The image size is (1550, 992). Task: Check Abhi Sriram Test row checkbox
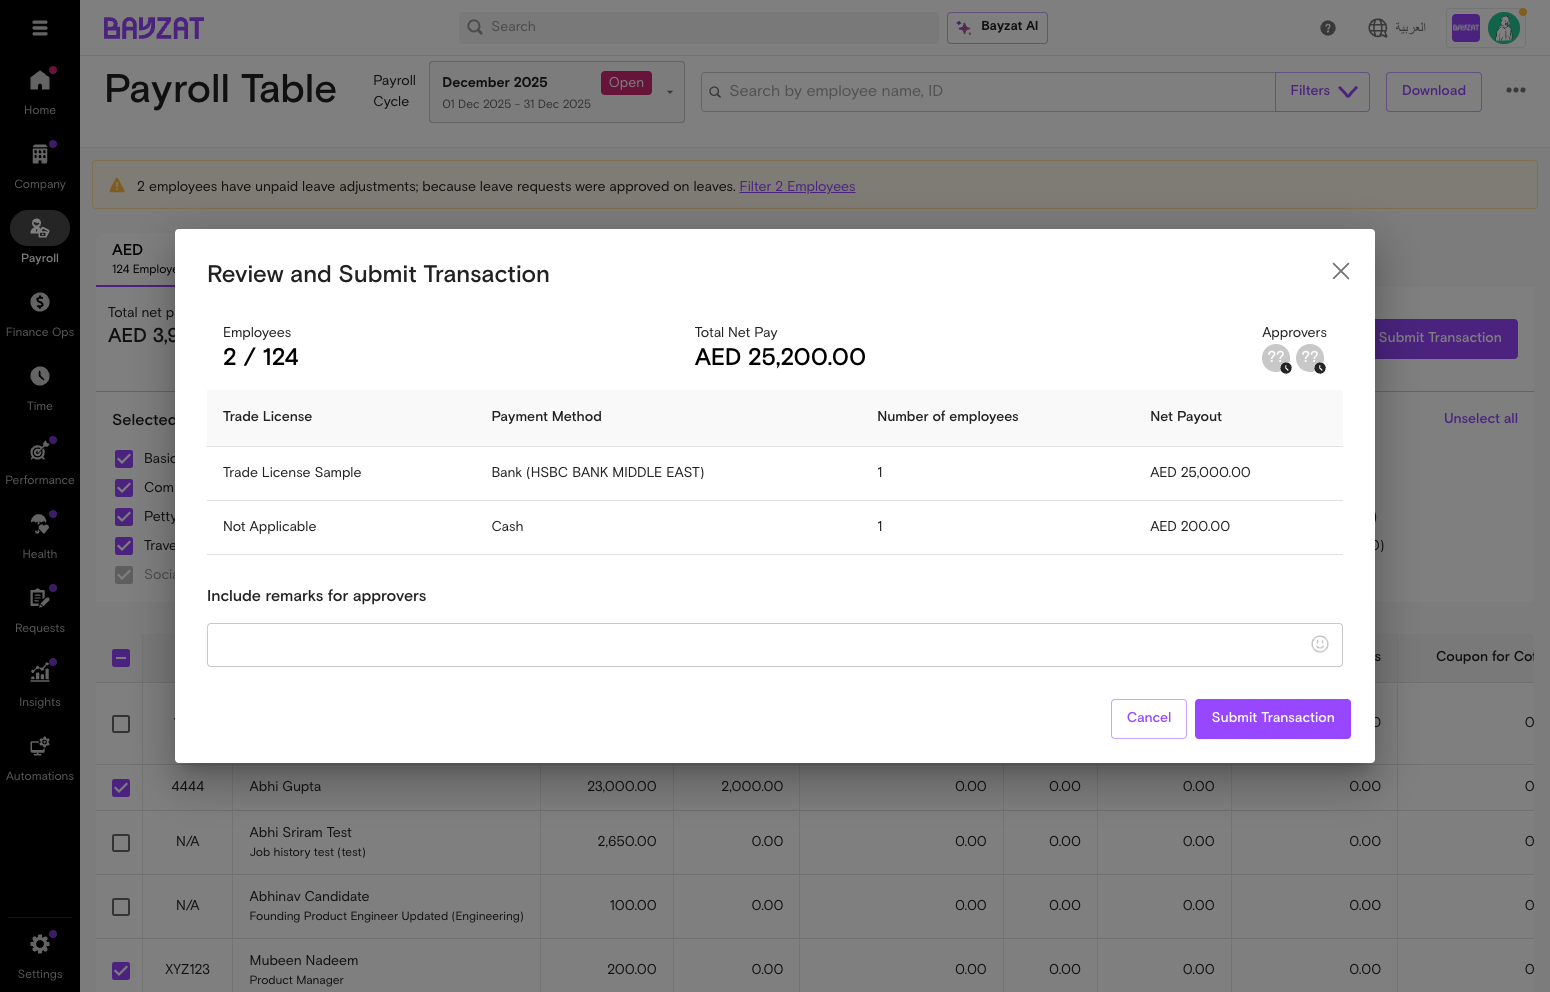tap(121, 843)
